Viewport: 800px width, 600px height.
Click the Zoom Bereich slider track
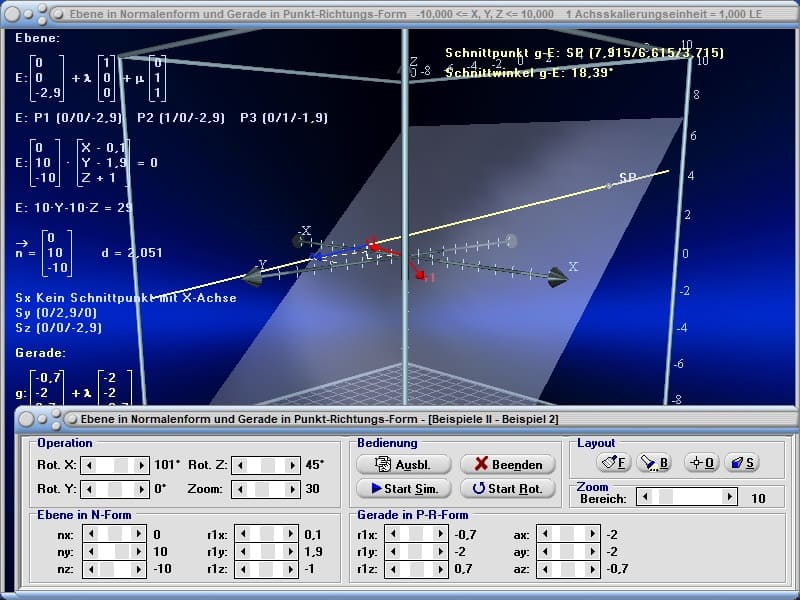click(690, 497)
